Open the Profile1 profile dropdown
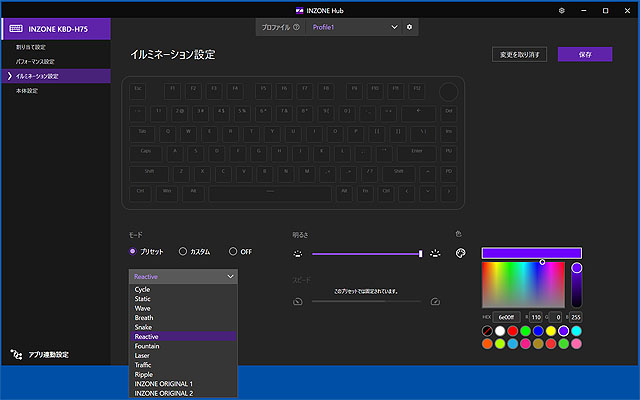Viewport: 640px width, 400px height. click(355, 27)
